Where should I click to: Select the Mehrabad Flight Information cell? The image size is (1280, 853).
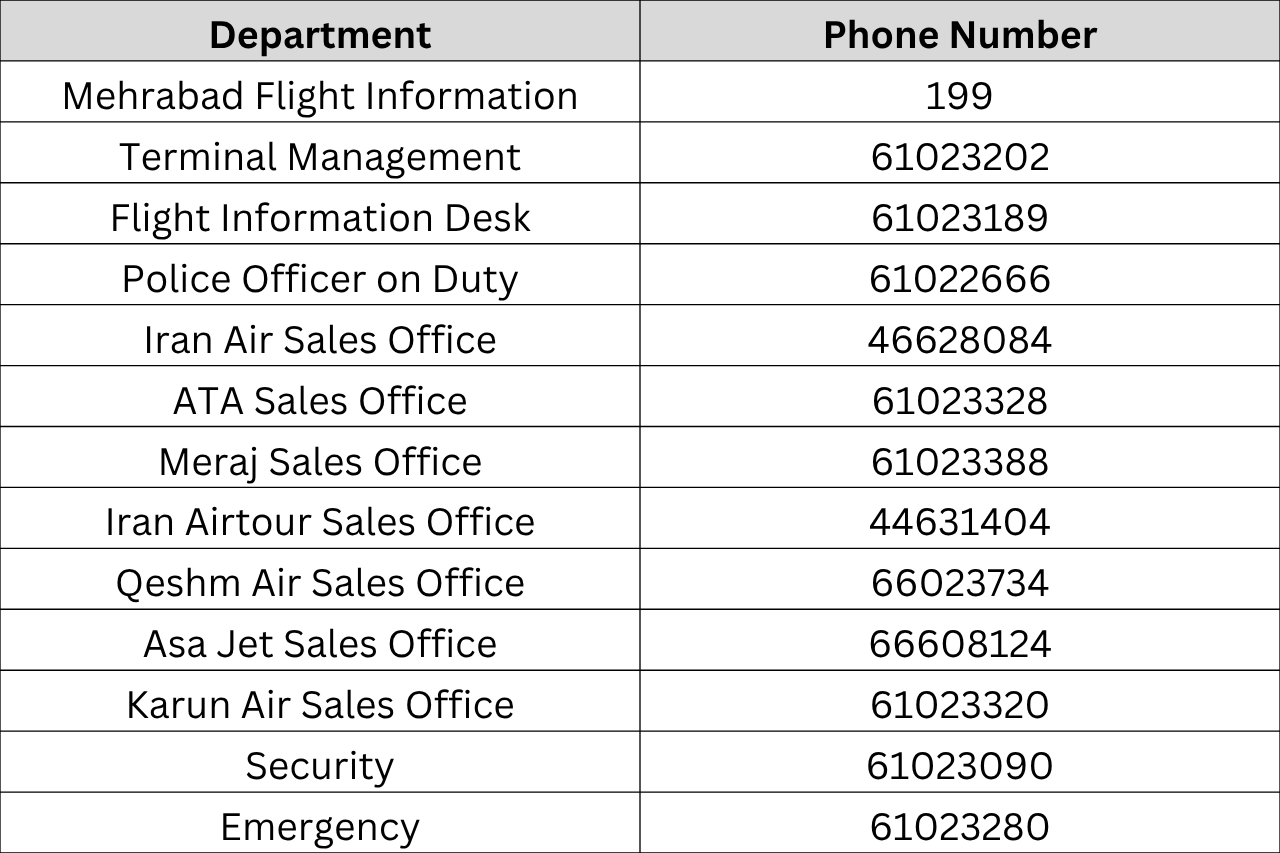point(320,96)
